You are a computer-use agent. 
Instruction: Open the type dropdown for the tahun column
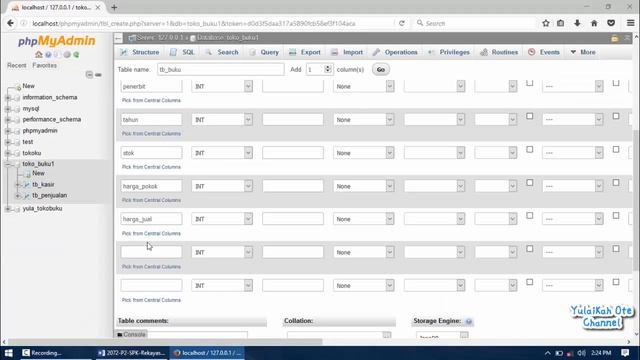[222, 120]
